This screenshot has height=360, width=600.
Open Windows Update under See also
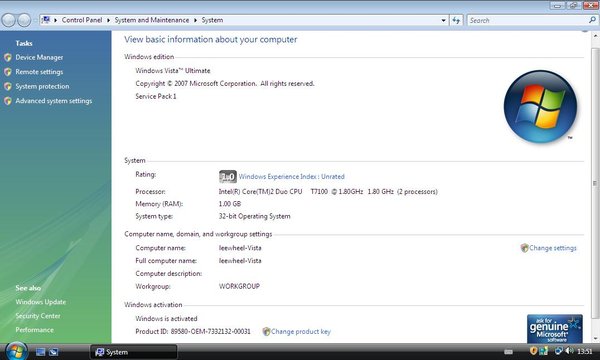pyautogui.click(x=41, y=302)
